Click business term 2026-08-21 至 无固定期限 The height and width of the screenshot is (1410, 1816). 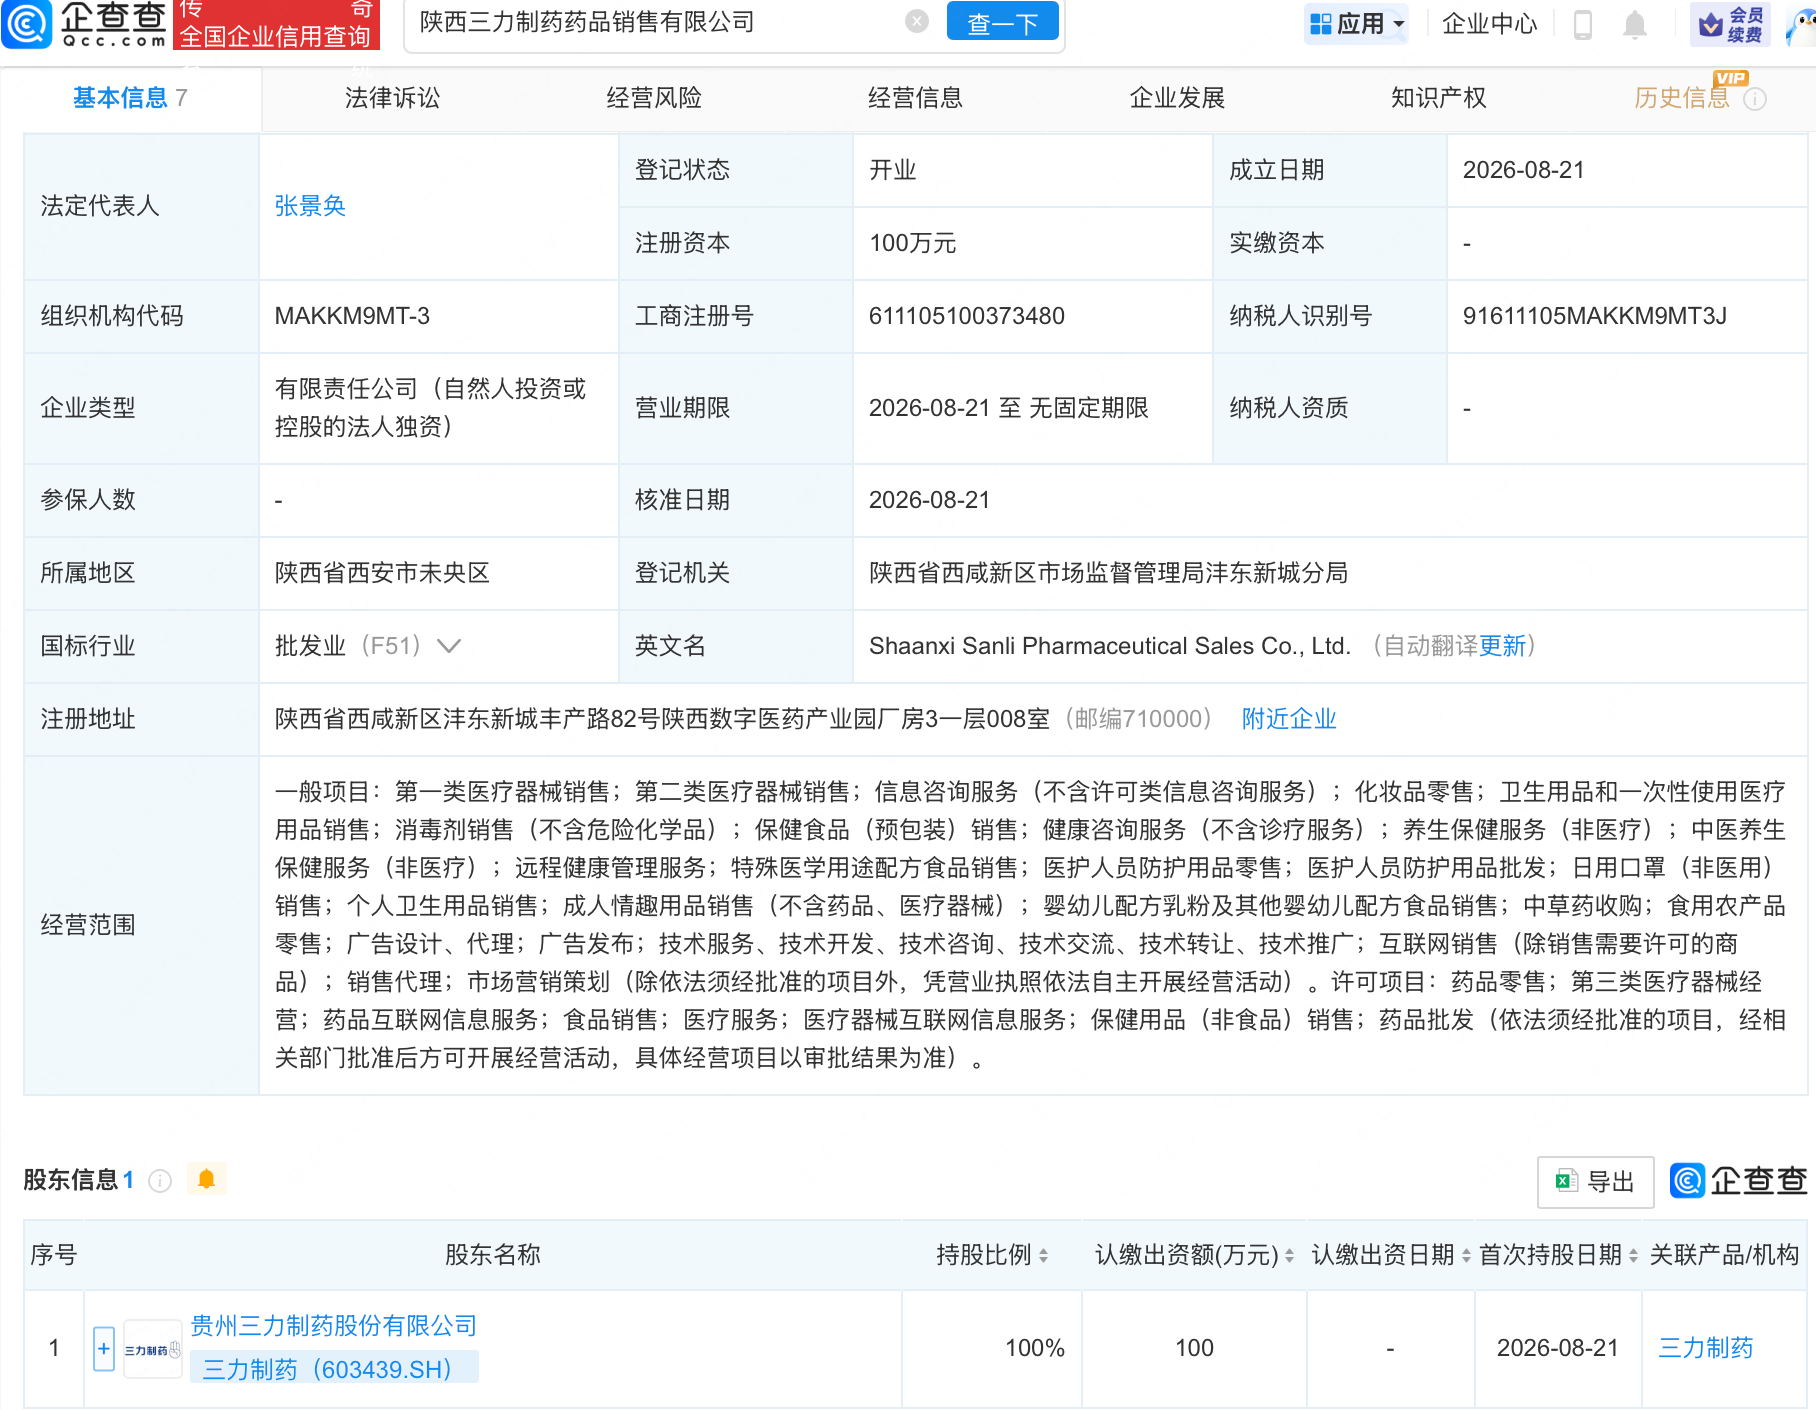(x=1008, y=408)
